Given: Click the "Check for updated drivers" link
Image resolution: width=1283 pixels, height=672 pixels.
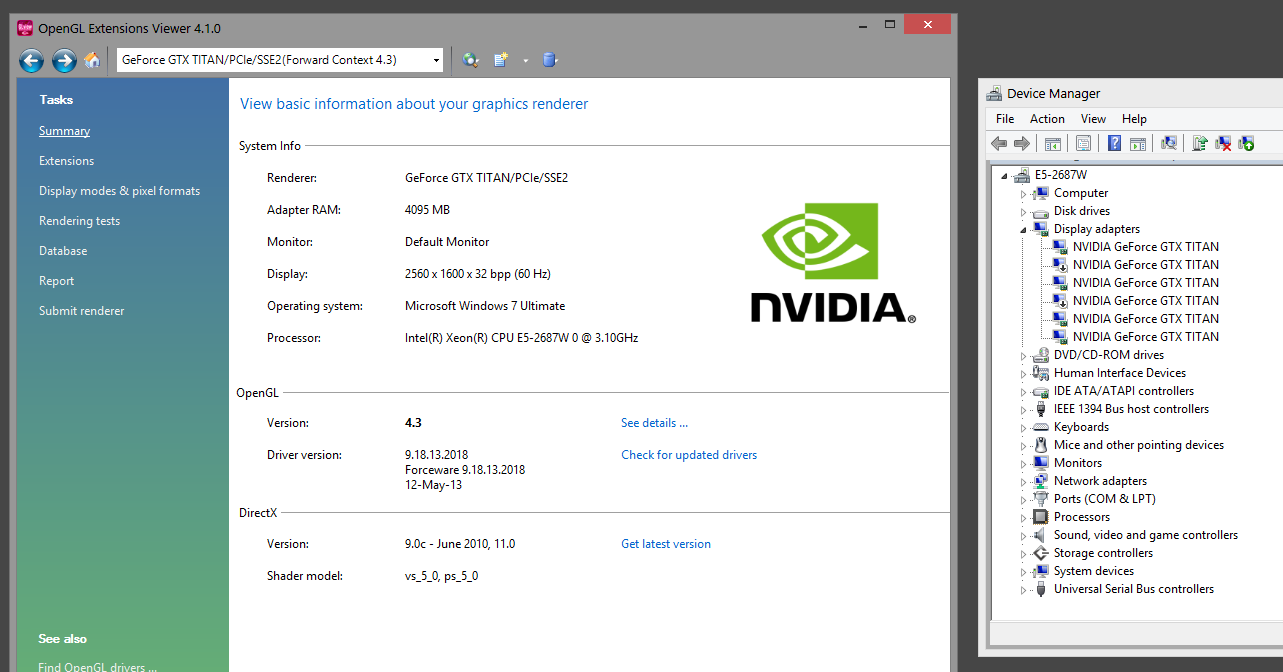Looking at the screenshot, I should (688, 455).
